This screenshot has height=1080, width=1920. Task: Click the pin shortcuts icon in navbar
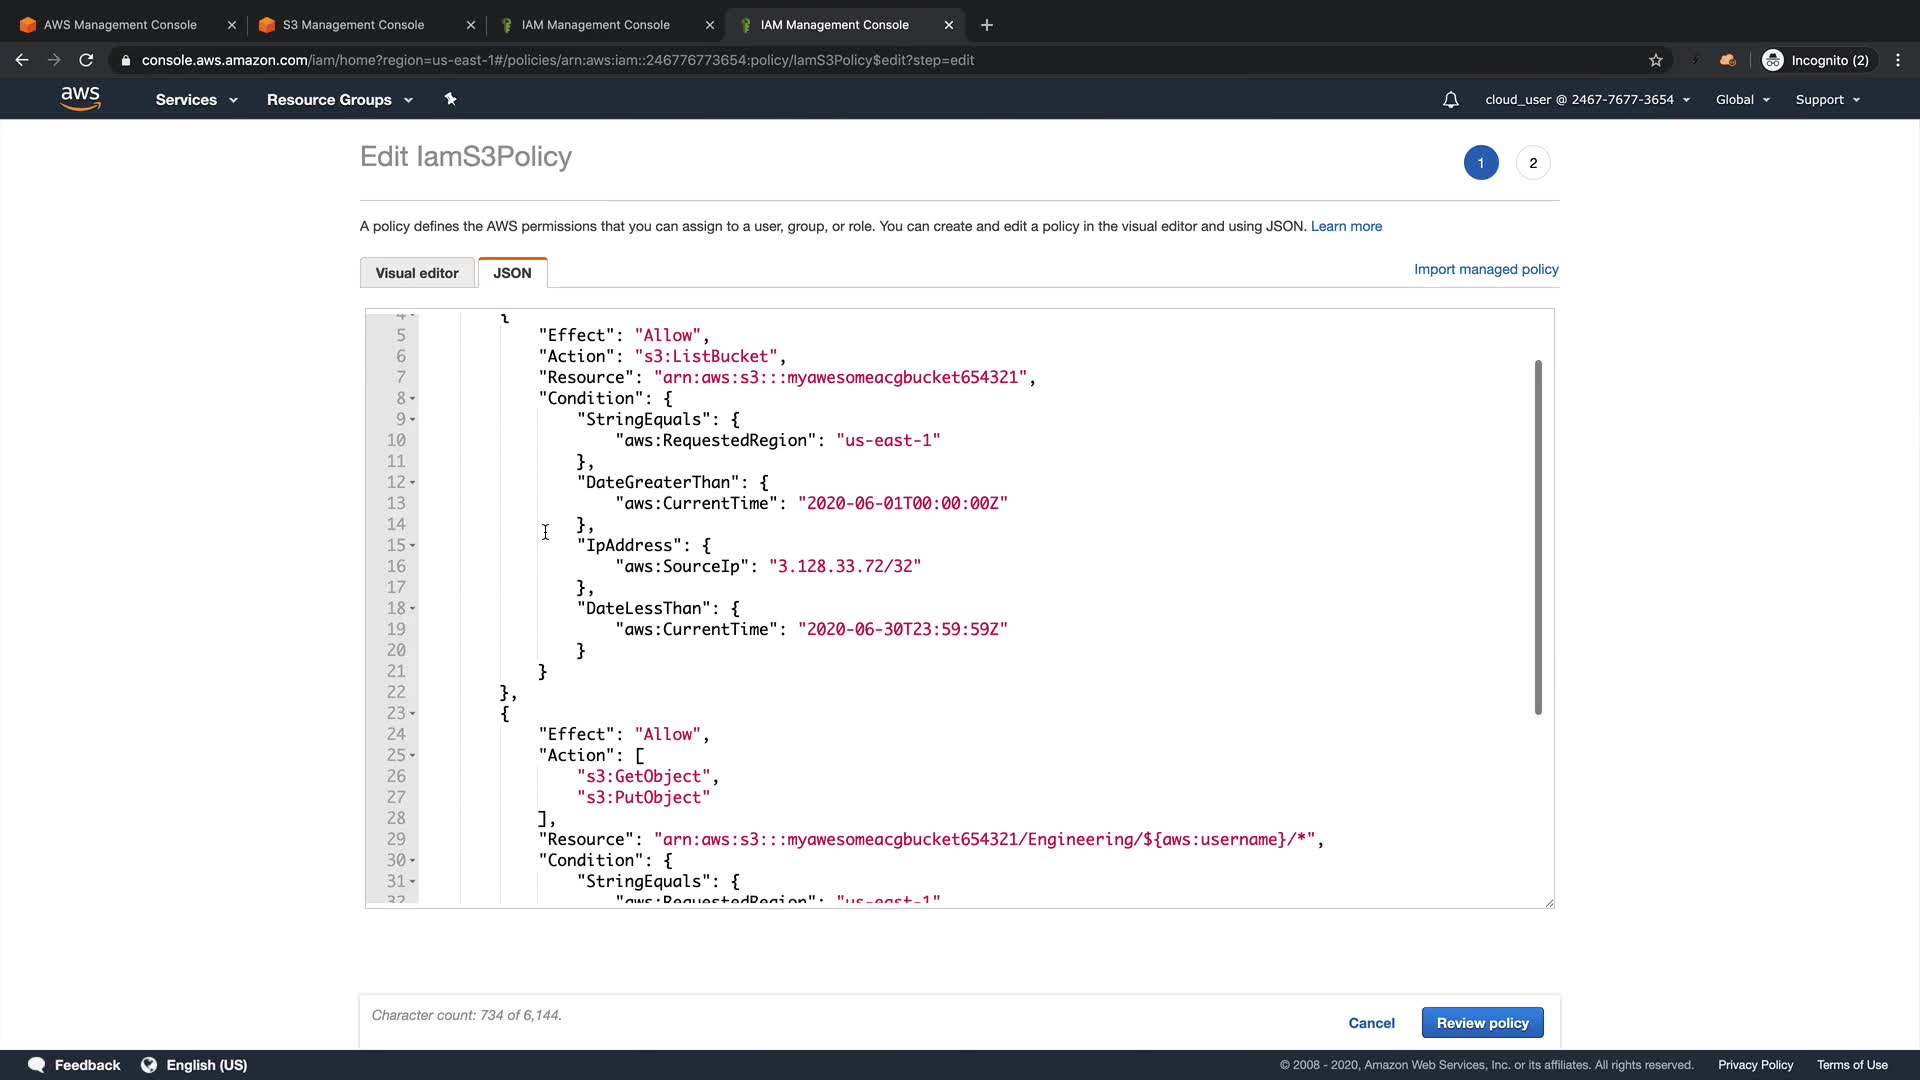click(x=450, y=99)
